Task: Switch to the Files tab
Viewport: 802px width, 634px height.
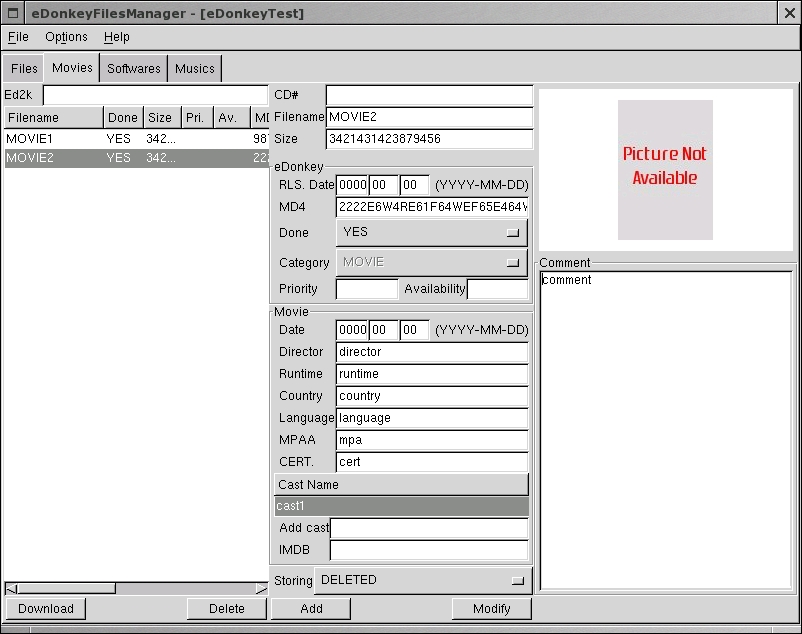Action: coord(24,69)
